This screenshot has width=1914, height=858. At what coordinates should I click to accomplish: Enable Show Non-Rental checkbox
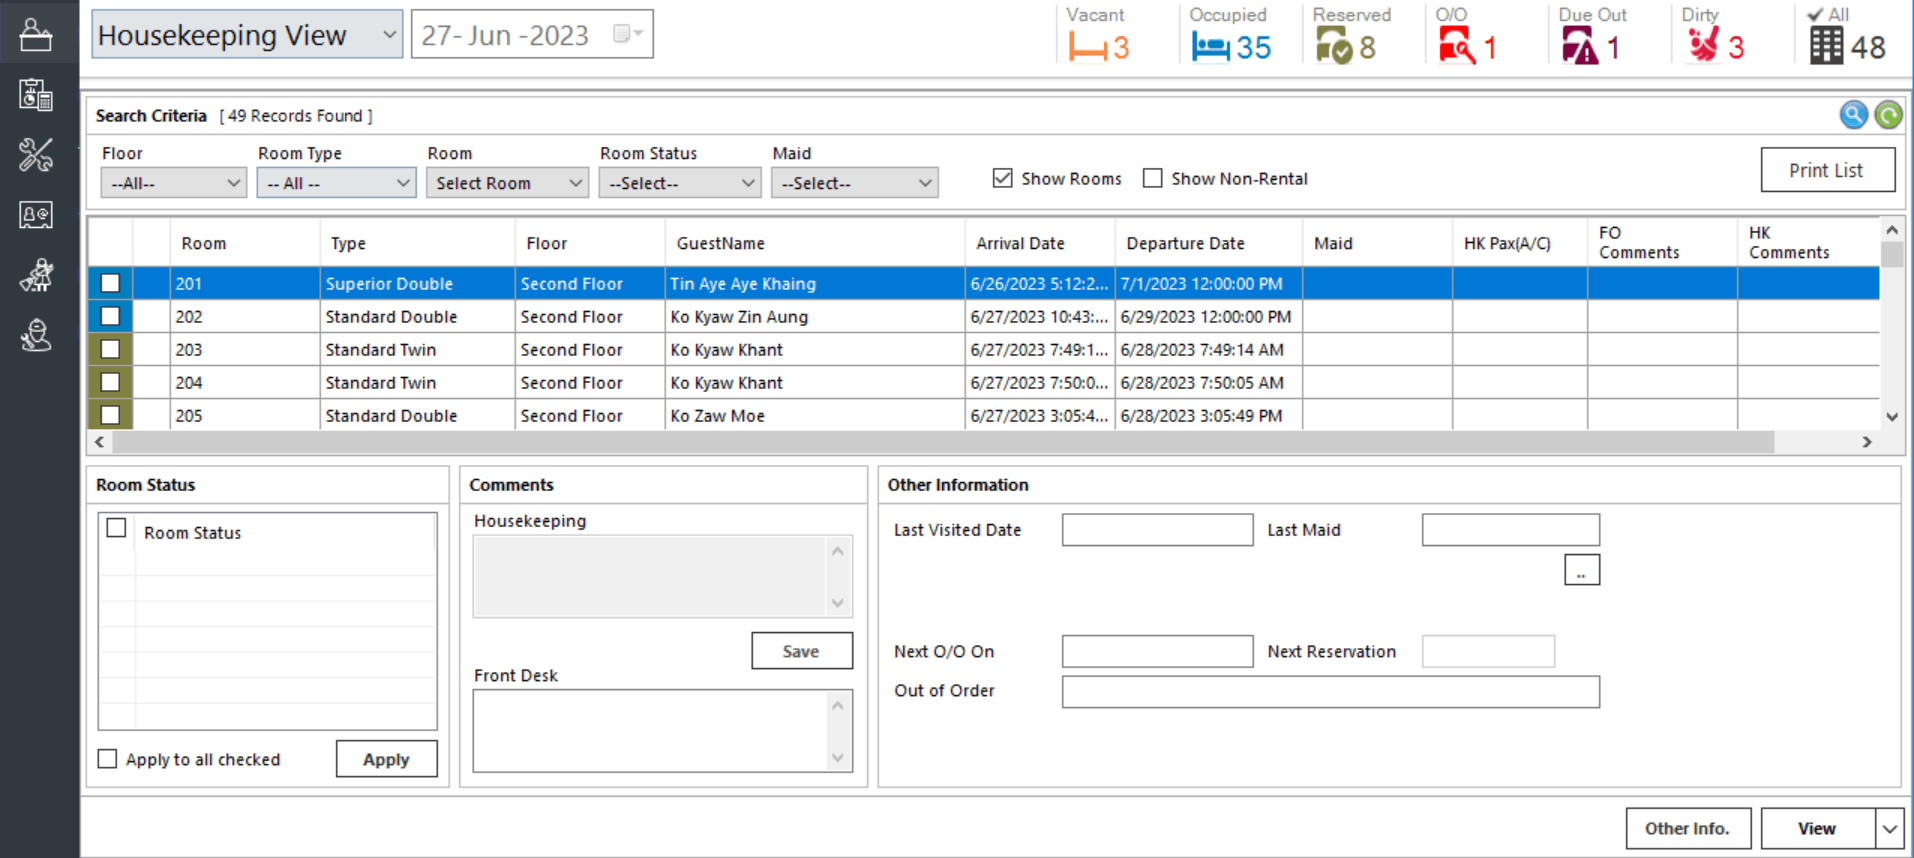coord(1153,178)
